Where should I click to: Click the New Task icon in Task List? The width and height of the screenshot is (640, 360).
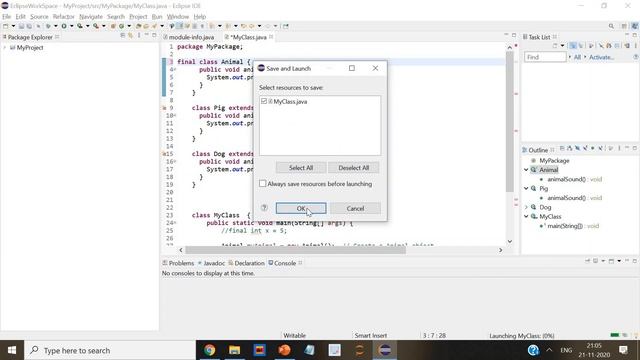click(555, 46)
